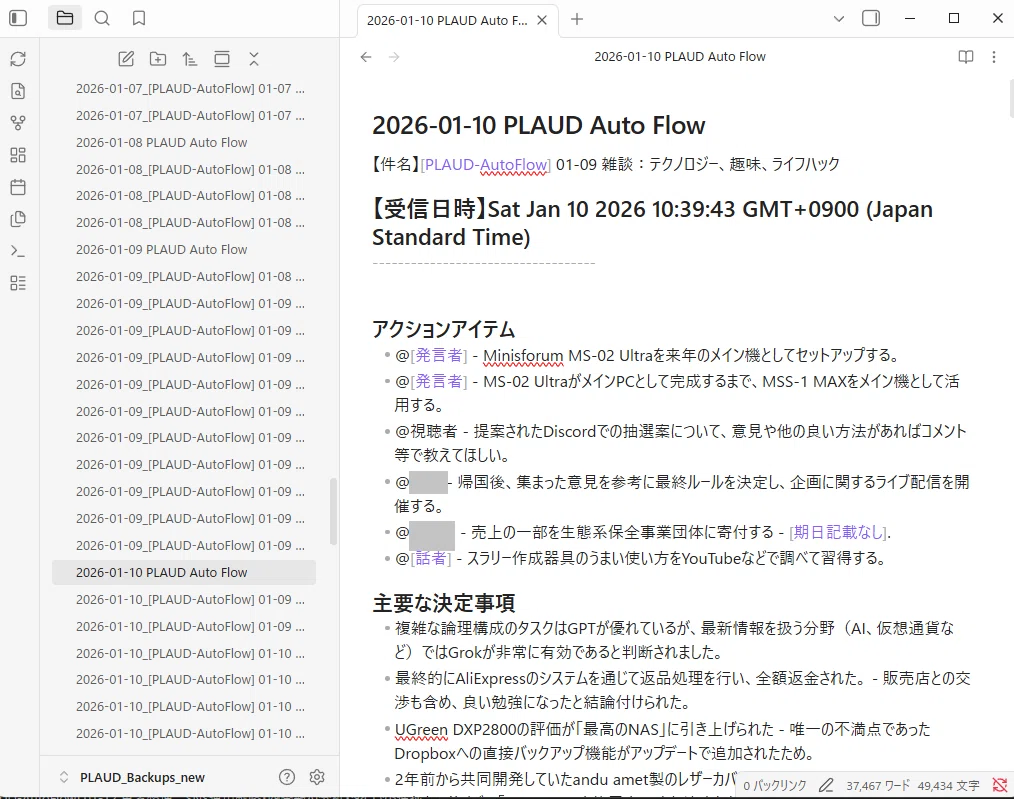Click the 0 バックリンク status item
Screen dimensions: 1014x799
click(x=775, y=786)
